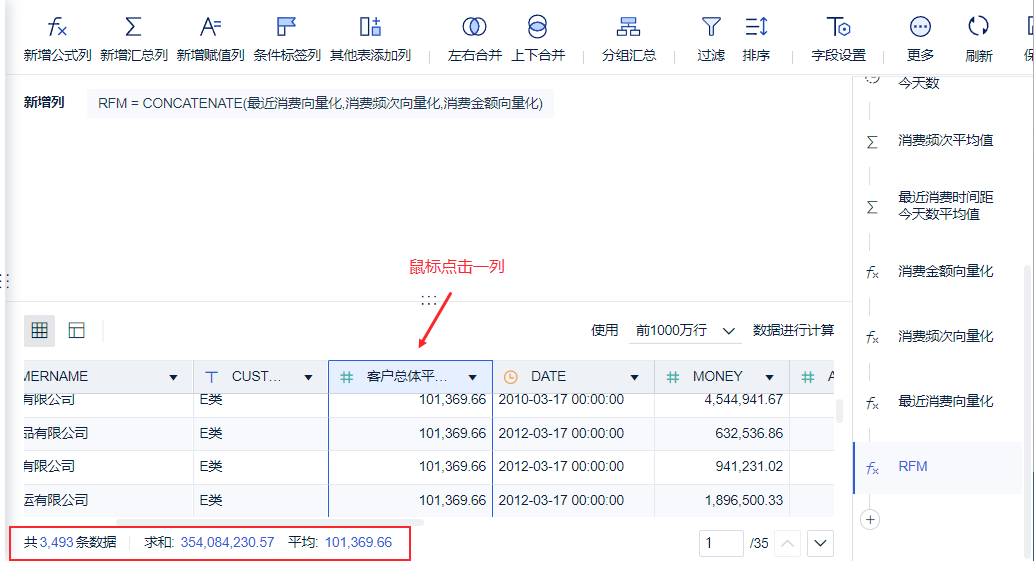Open the filter tool (过滤)
Screen dimensions: 1034x561
click(711, 40)
